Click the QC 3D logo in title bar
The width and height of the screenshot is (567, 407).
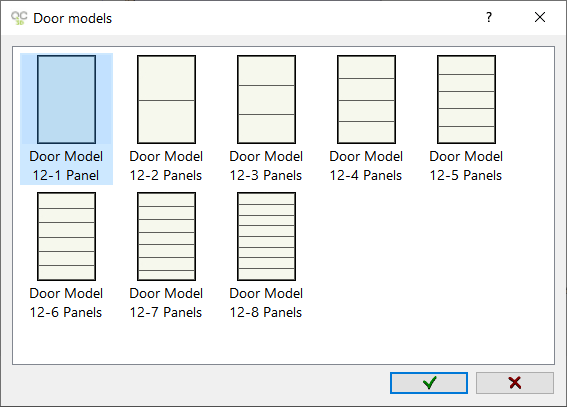(x=19, y=18)
